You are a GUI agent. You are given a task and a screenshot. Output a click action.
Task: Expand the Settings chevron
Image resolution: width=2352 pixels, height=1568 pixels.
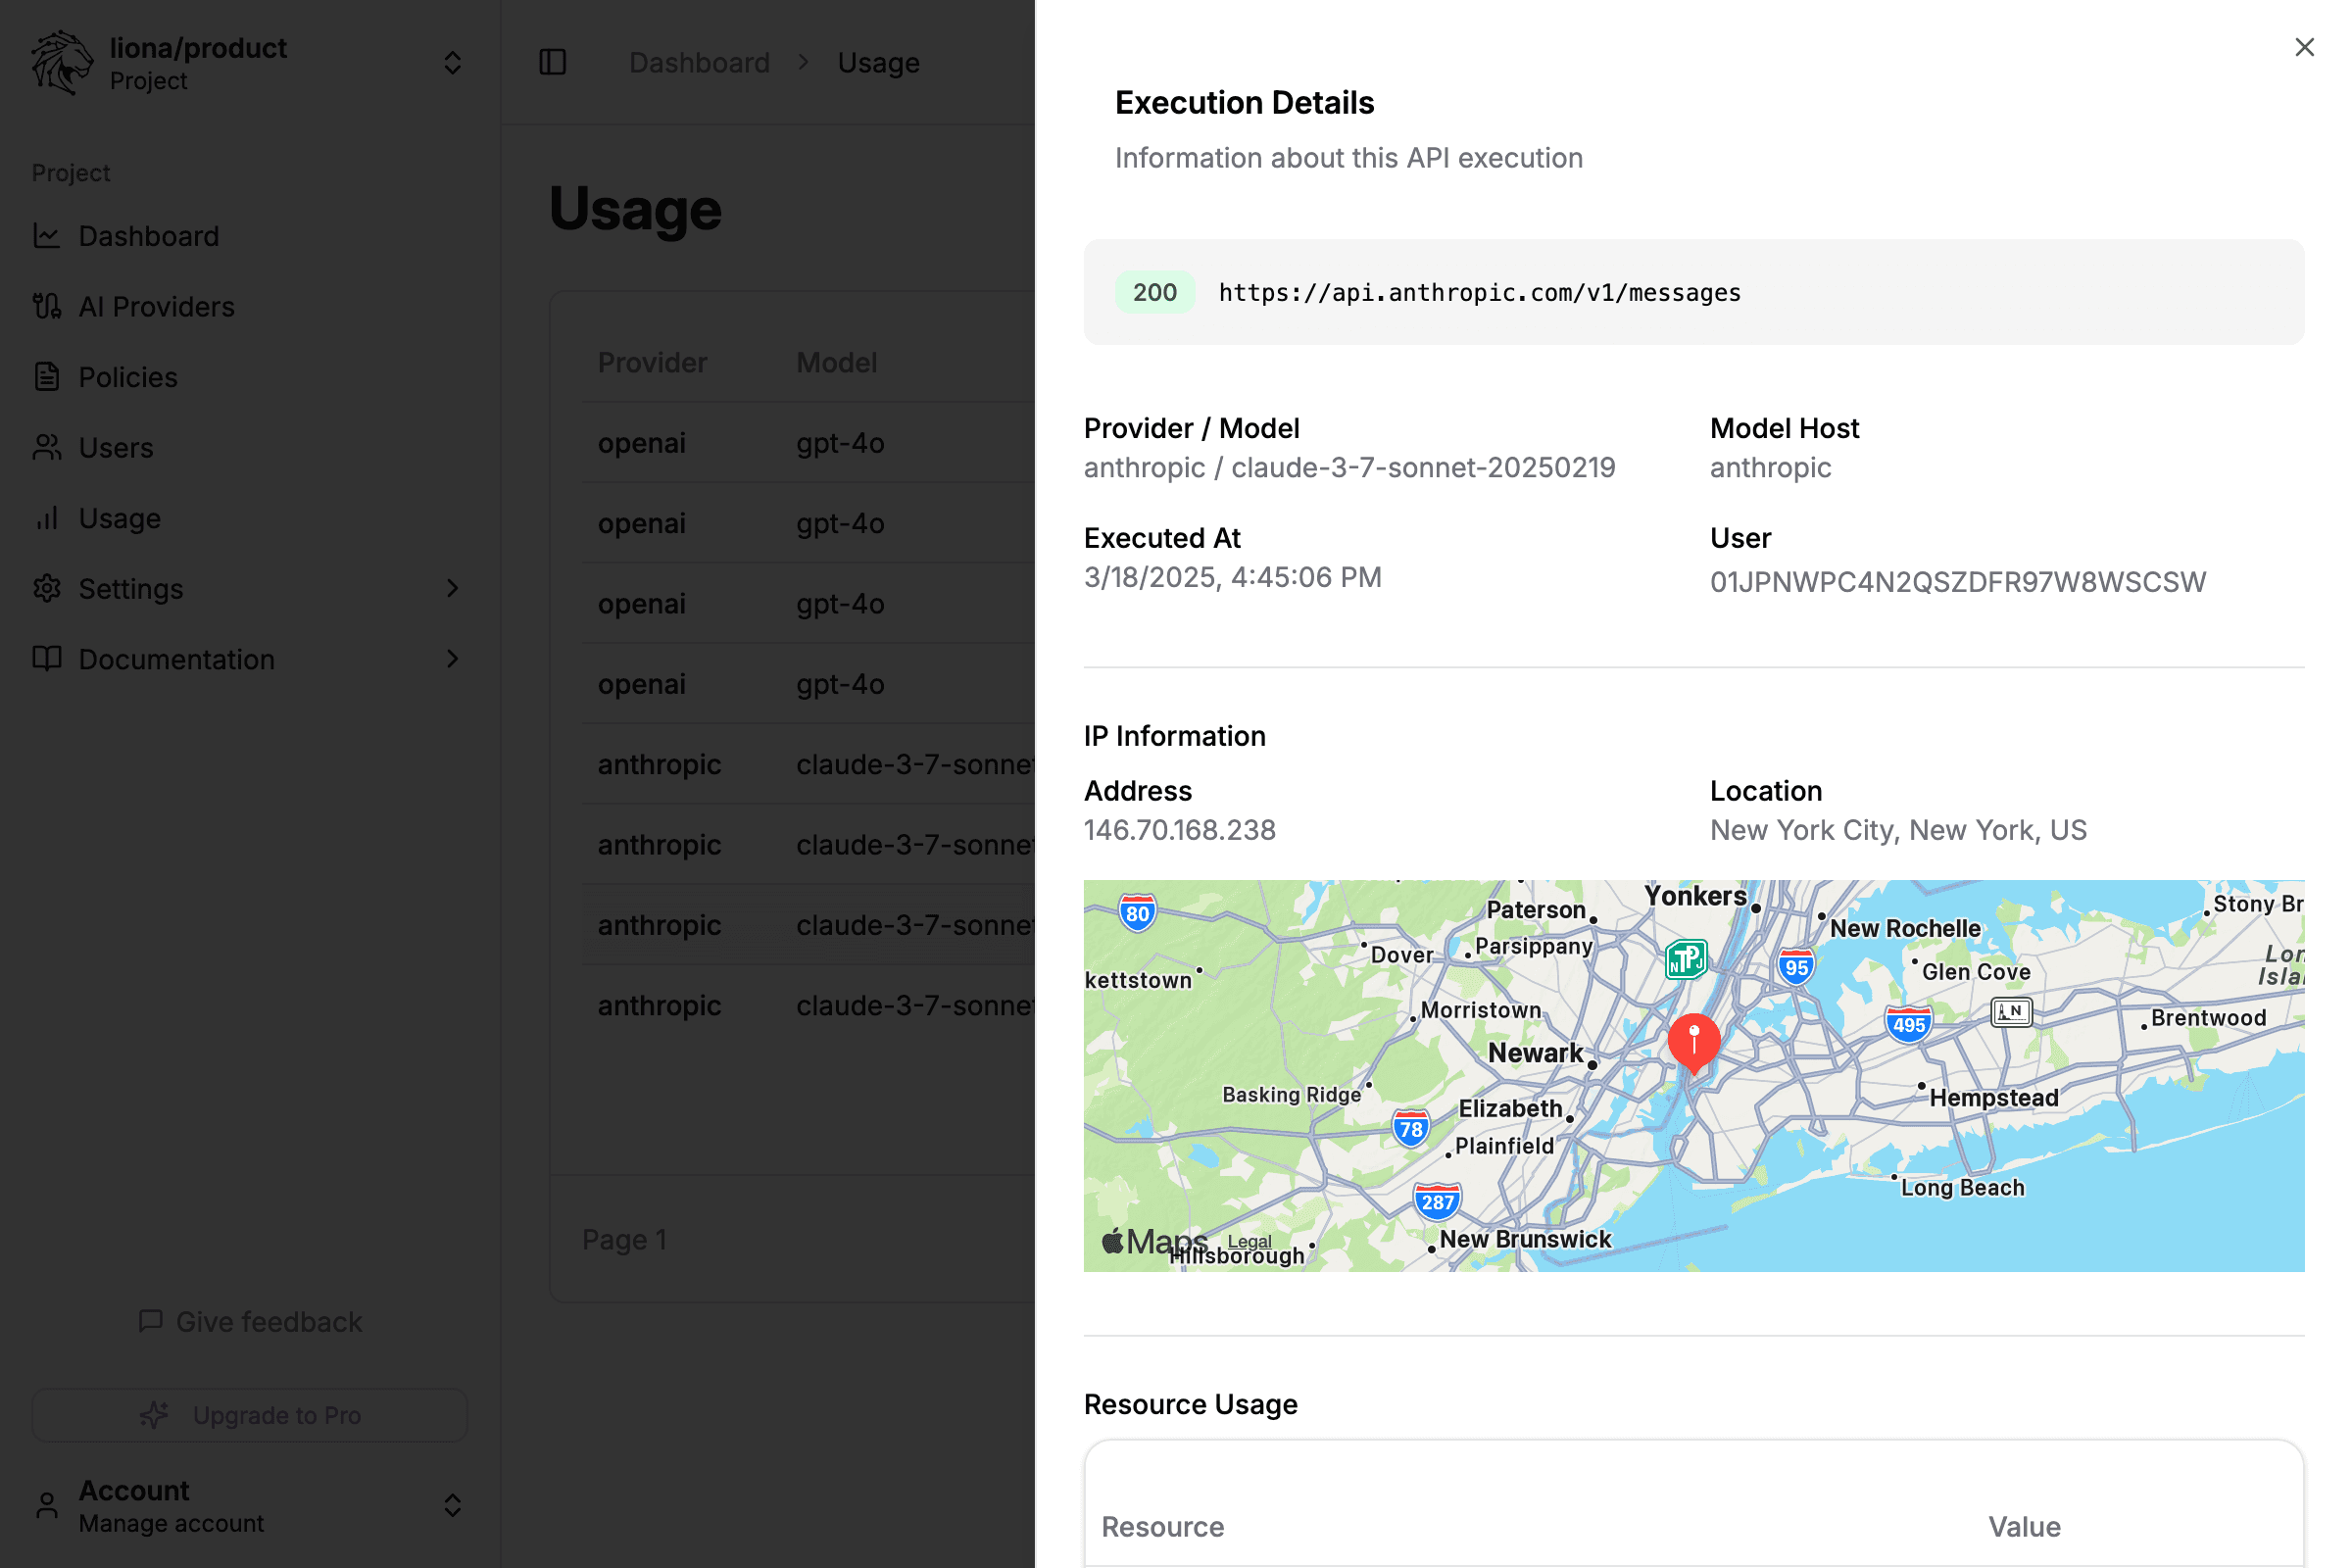pyautogui.click(x=452, y=588)
